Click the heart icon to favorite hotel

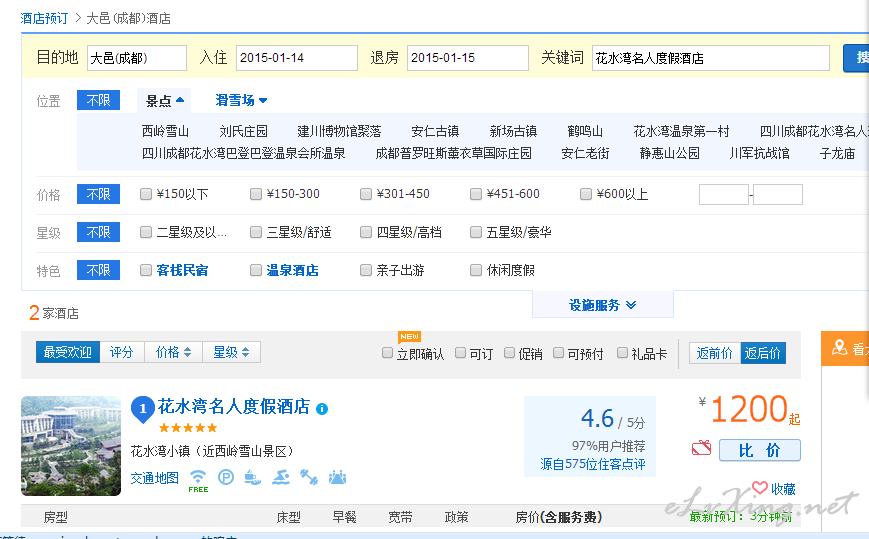(x=759, y=488)
